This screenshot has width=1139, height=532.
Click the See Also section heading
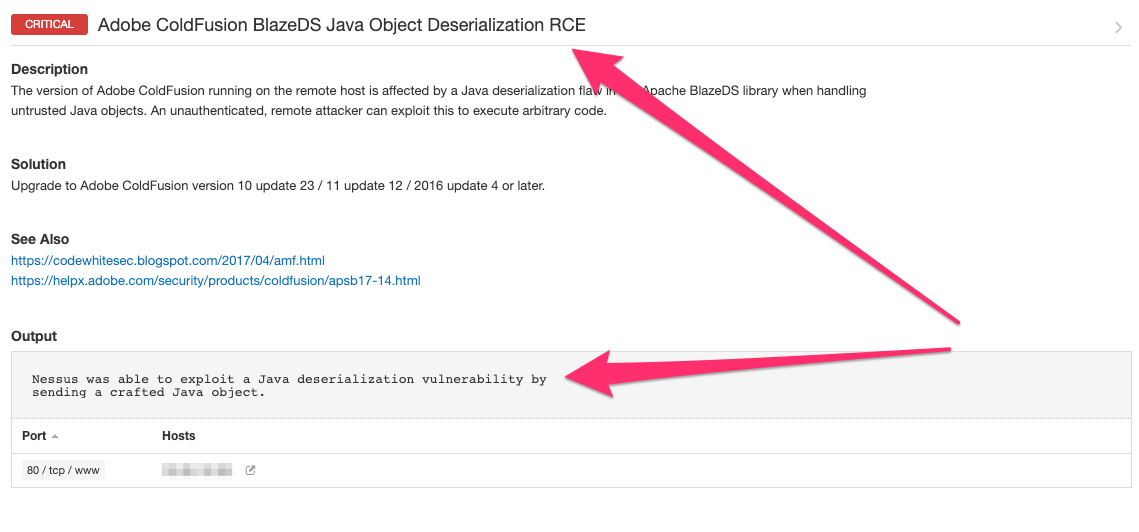[39, 239]
